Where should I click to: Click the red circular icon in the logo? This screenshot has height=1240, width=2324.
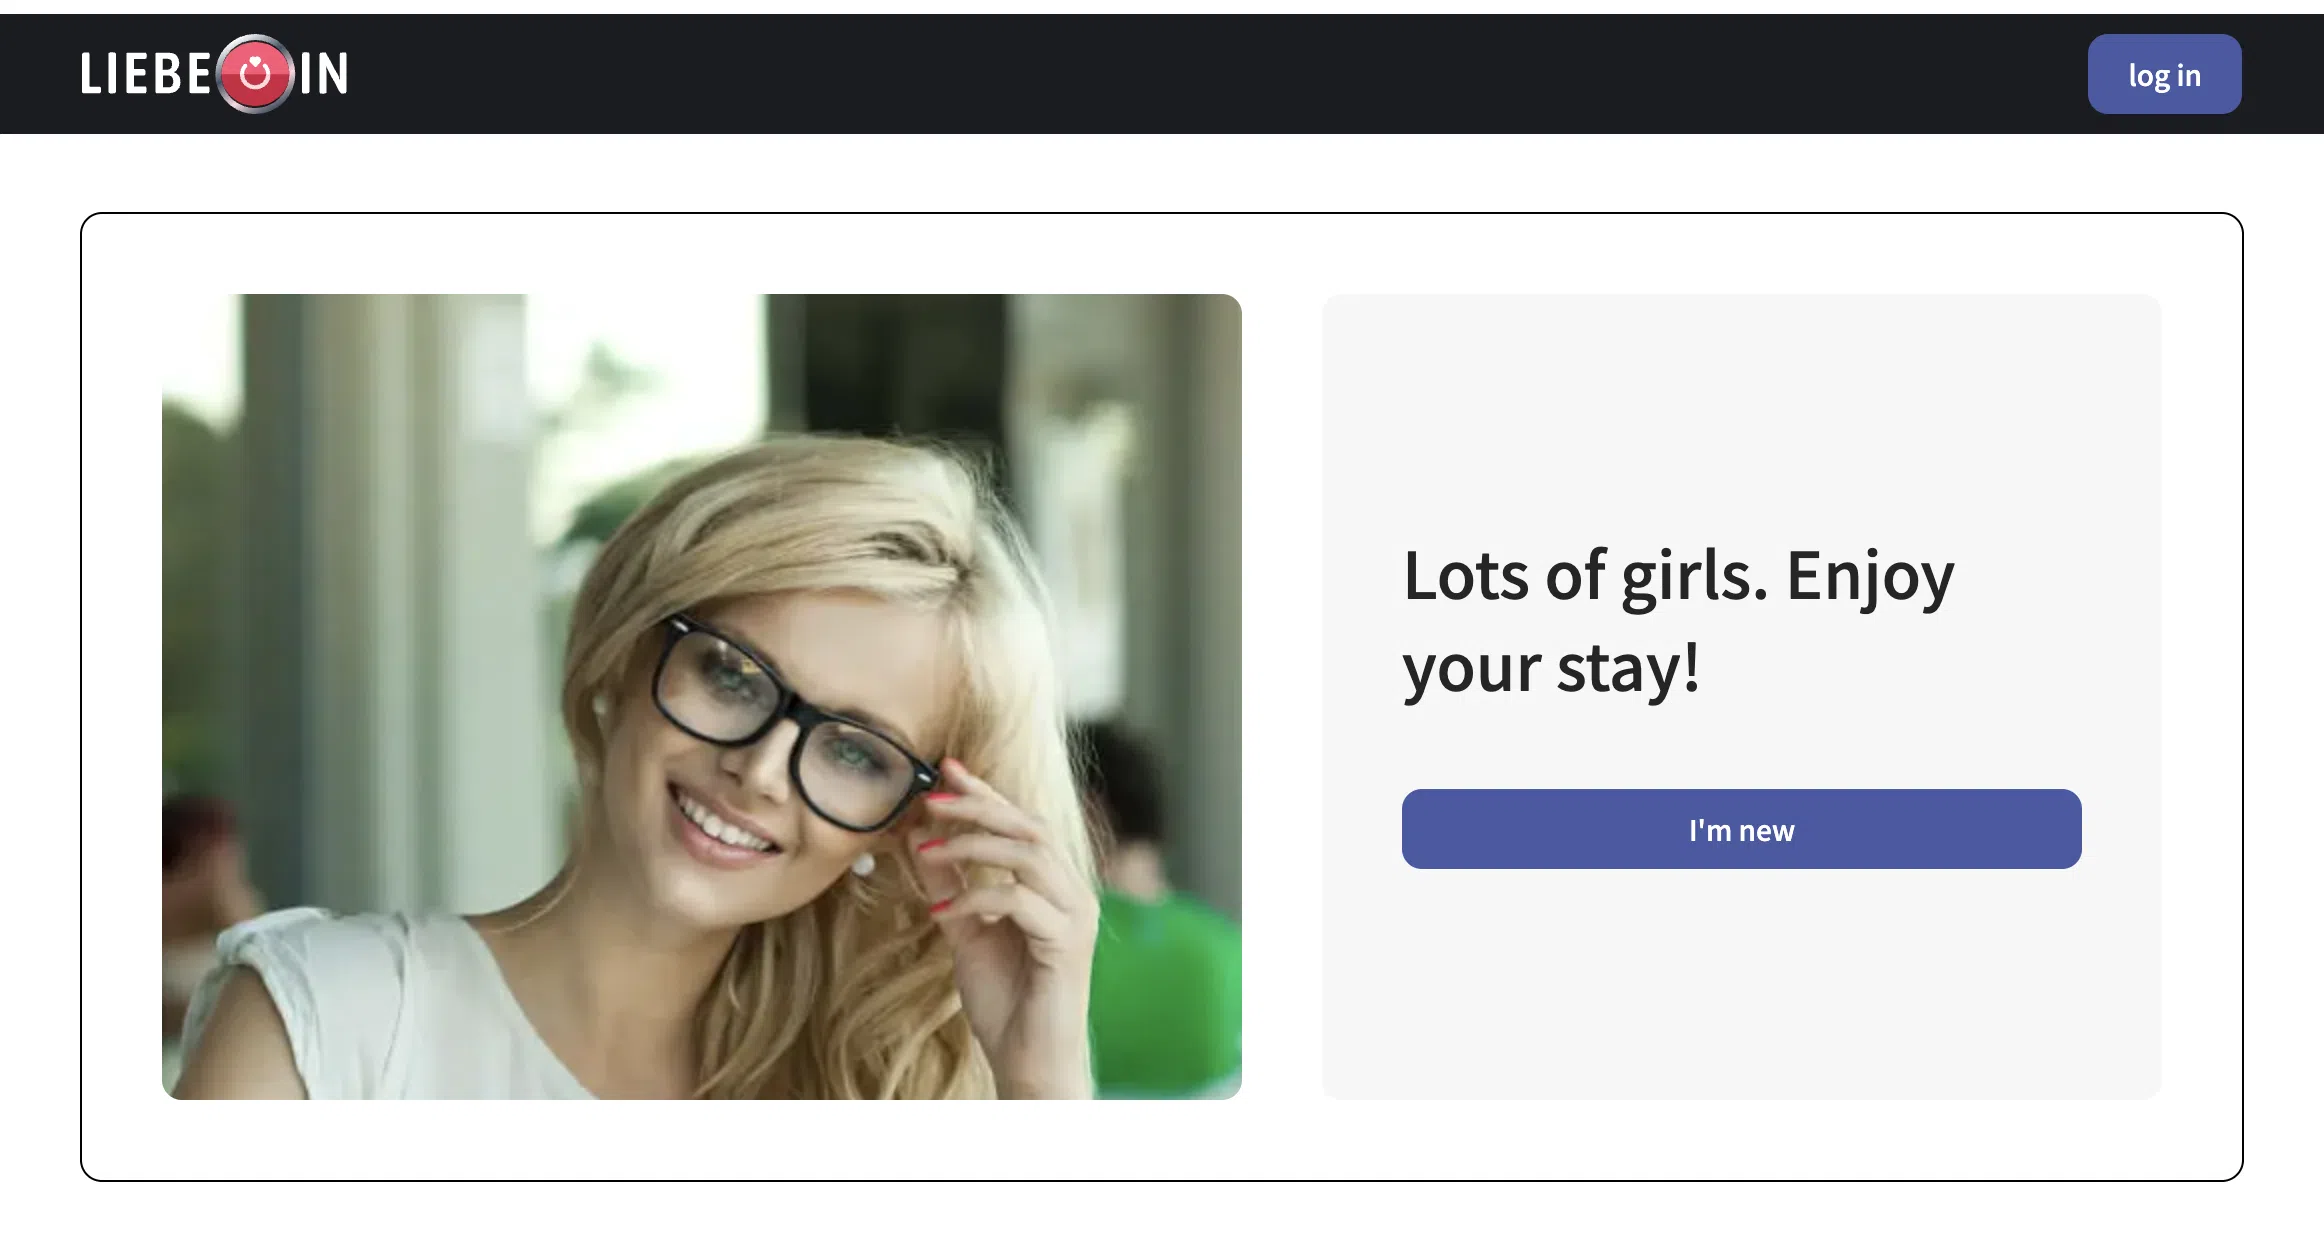(255, 74)
